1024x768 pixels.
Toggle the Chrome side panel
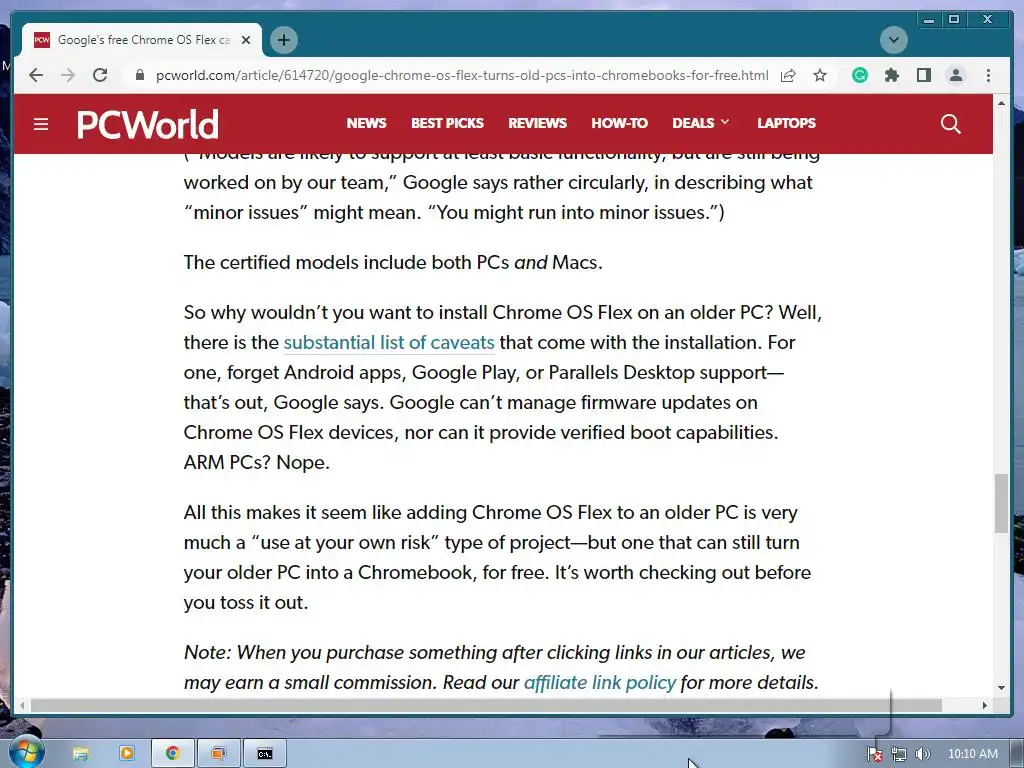pyautogui.click(x=924, y=75)
